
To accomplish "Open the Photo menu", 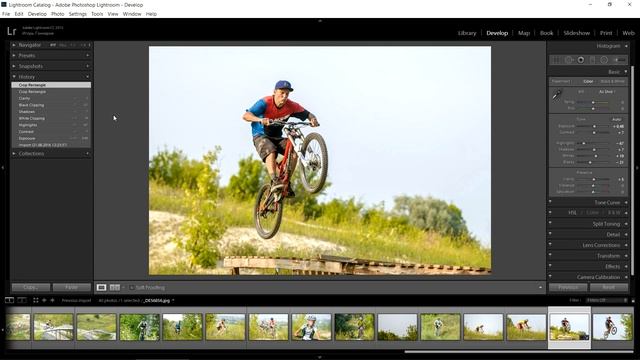I will (58, 14).
